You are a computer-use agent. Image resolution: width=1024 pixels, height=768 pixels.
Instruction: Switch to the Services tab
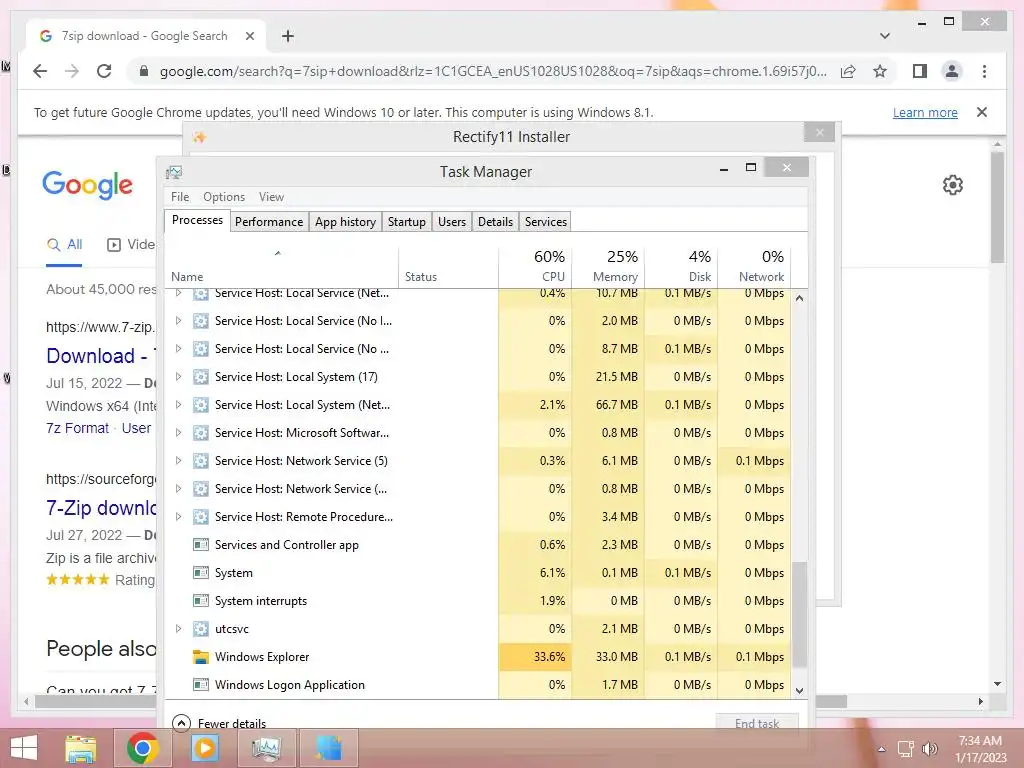tap(545, 221)
